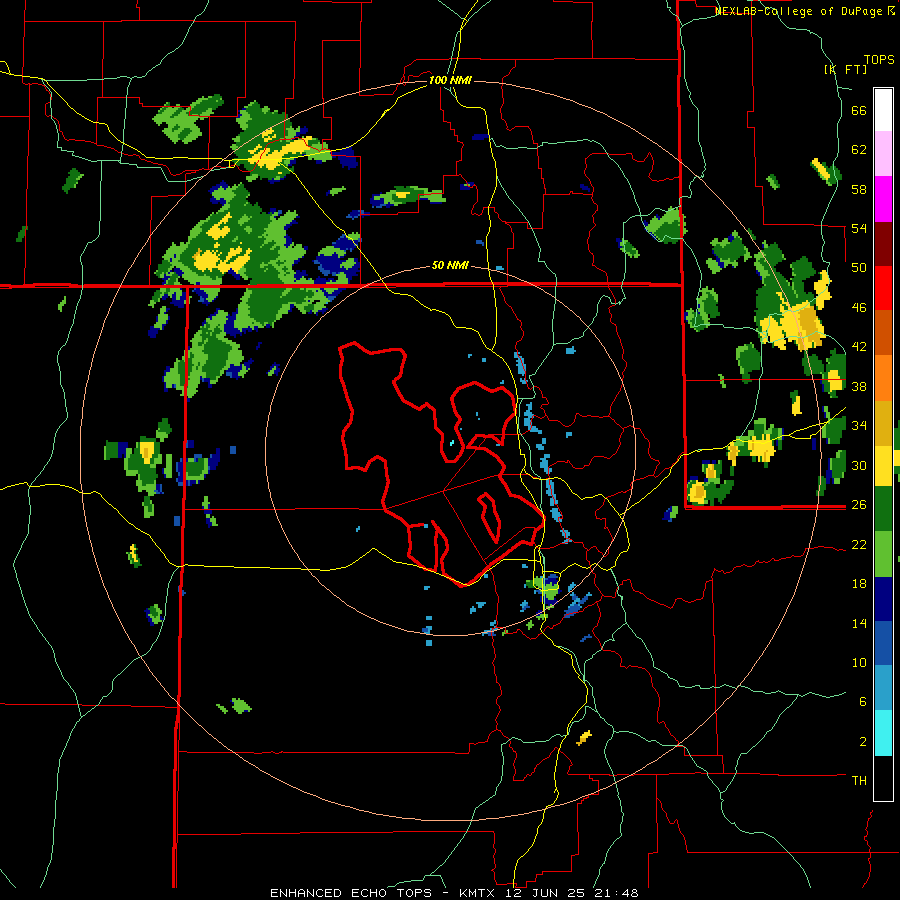This screenshot has width=900, height=900.
Task: Click the legend value '22'
Action: (x=859, y=544)
